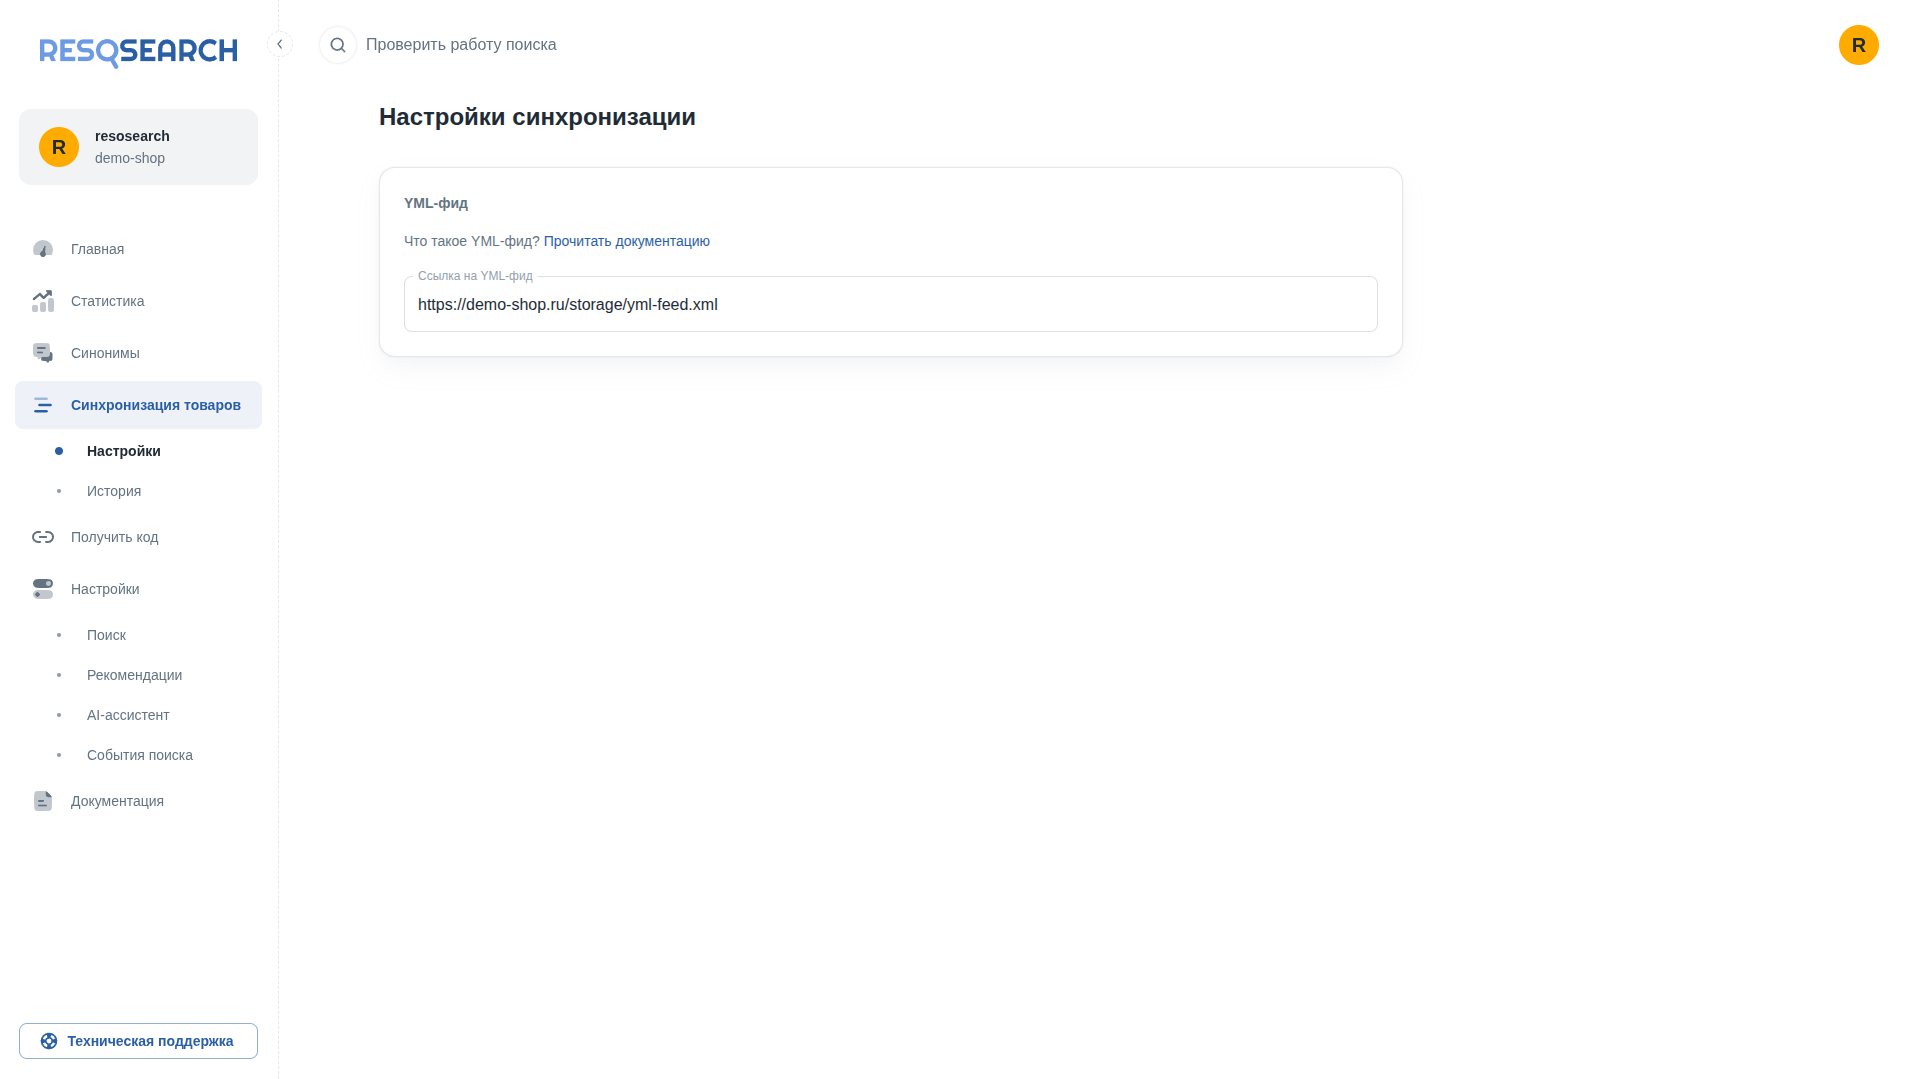Open Синонимы icon in sidebar
The height and width of the screenshot is (1079, 1919).
(43, 353)
